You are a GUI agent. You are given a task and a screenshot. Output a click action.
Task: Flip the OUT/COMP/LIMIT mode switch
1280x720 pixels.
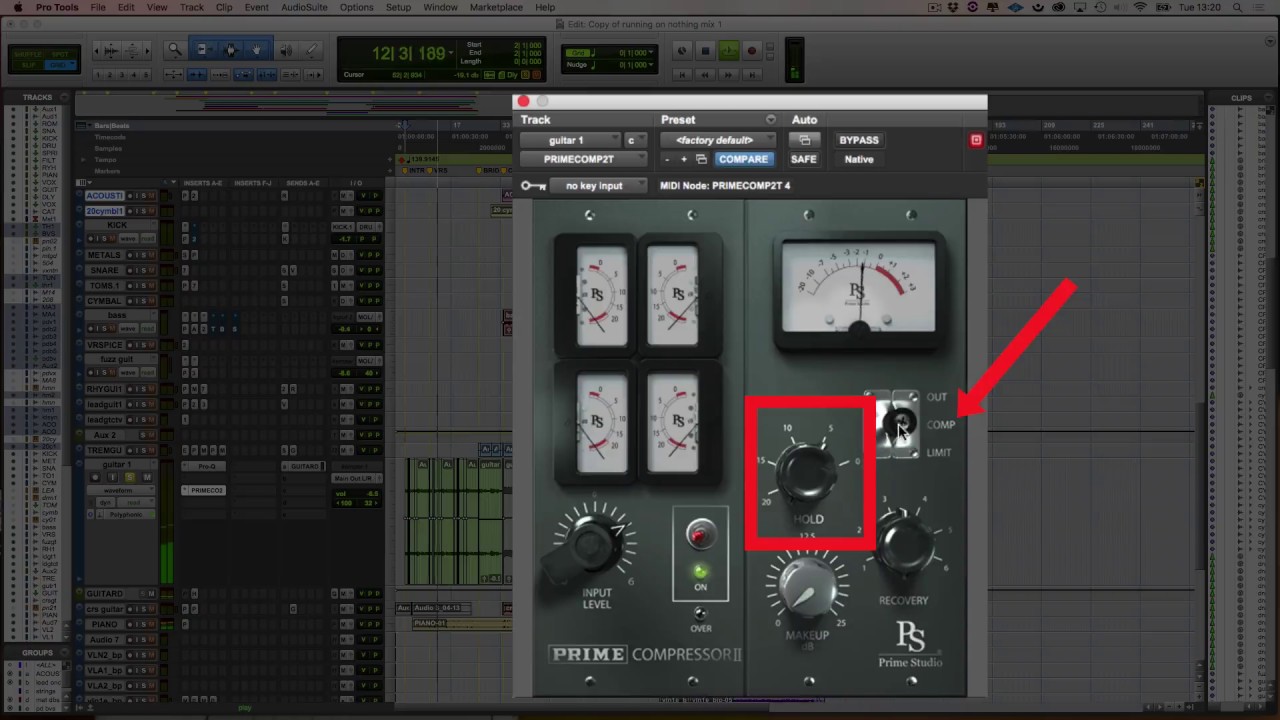902,425
